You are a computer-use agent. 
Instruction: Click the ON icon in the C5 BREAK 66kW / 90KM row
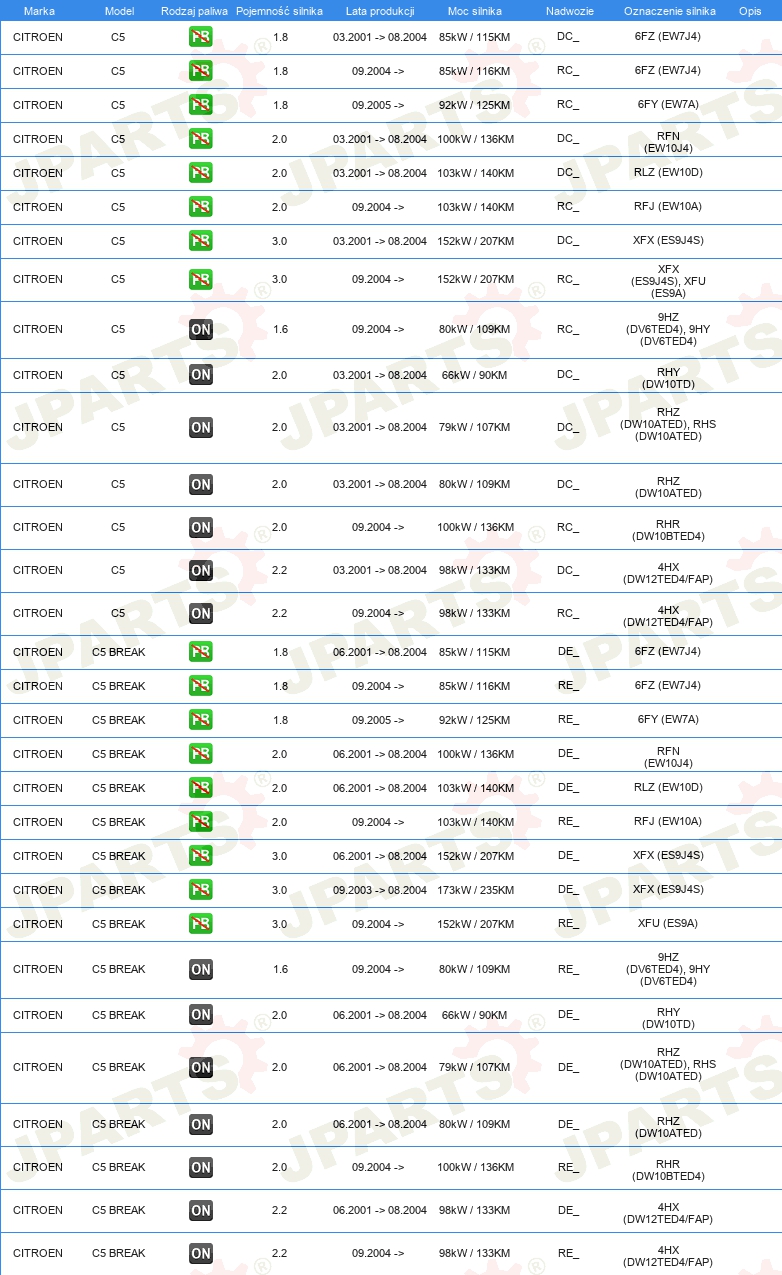click(x=200, y=1015)
